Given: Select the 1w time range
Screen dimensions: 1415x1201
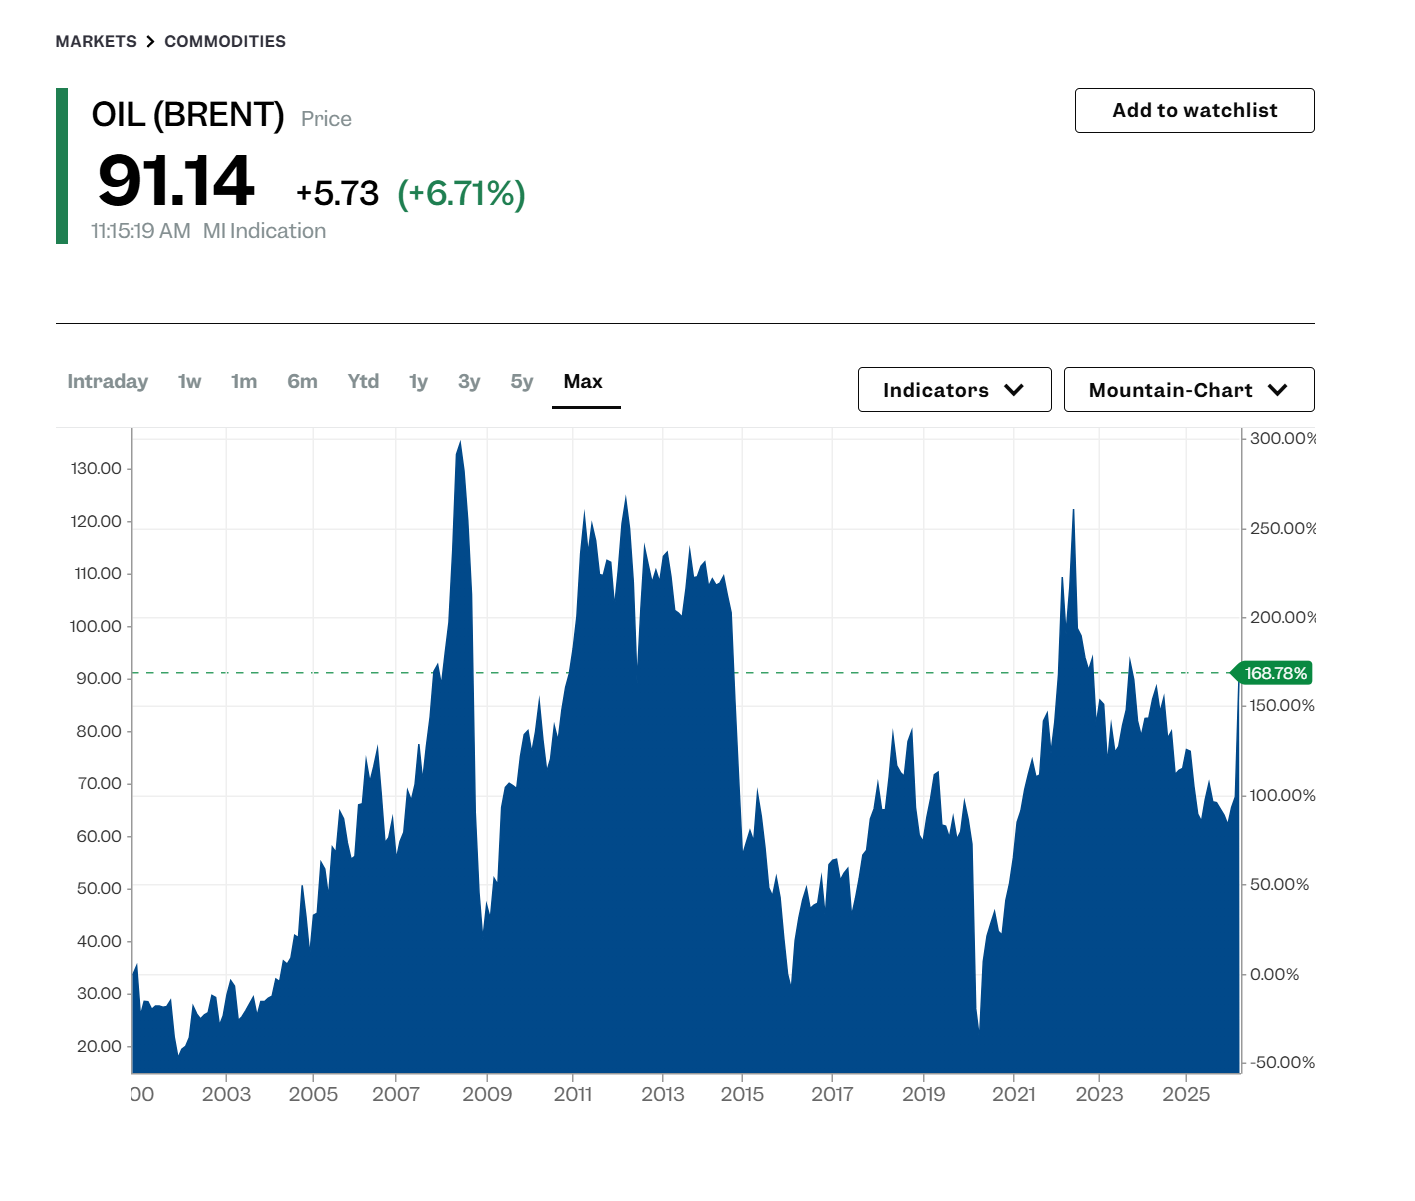Looking at the screenshot, I should pos(189,381).
